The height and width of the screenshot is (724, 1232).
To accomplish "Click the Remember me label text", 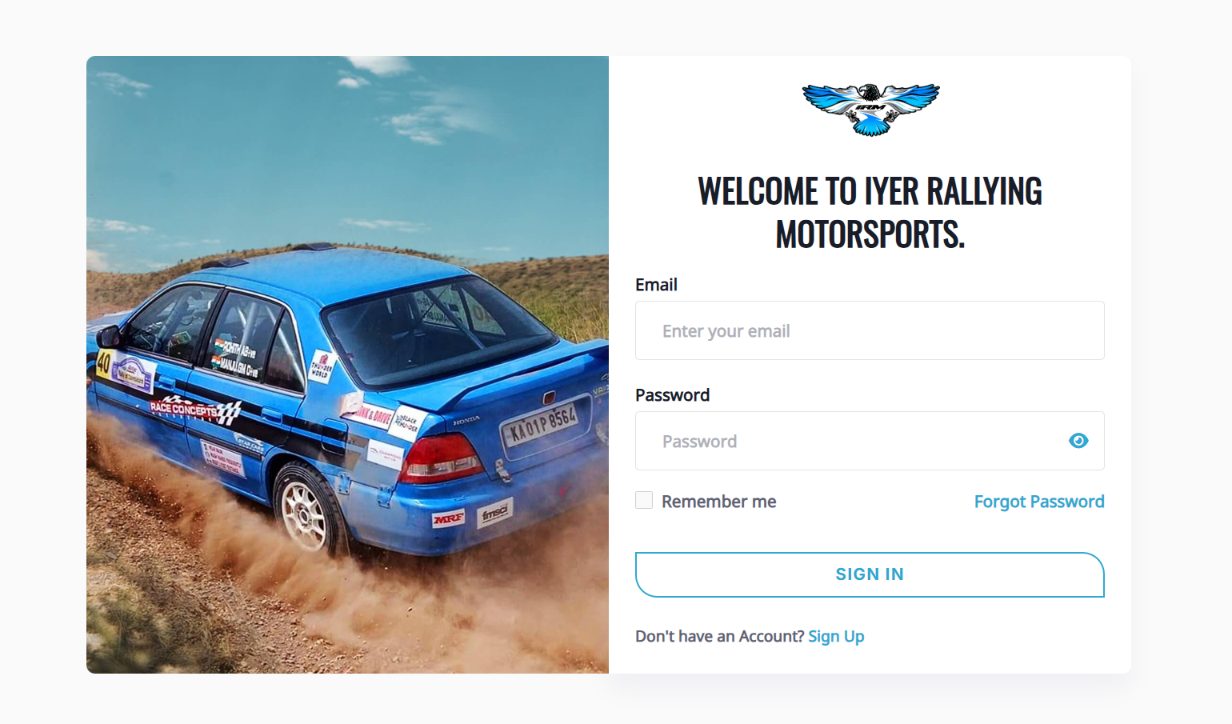I will [x=719, y=502].
